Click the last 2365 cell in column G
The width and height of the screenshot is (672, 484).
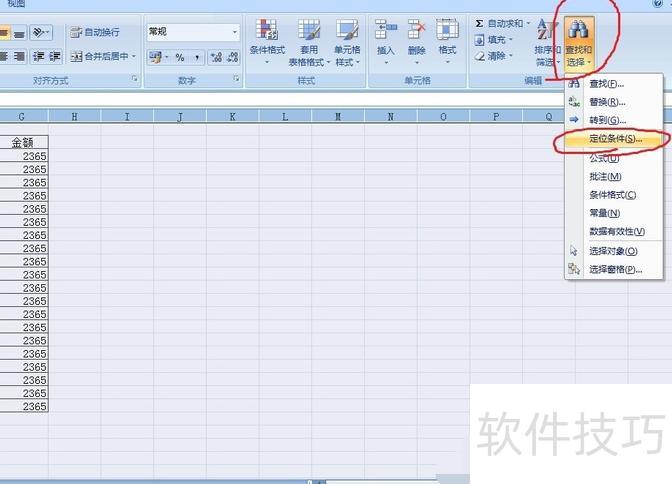[24, 406]
